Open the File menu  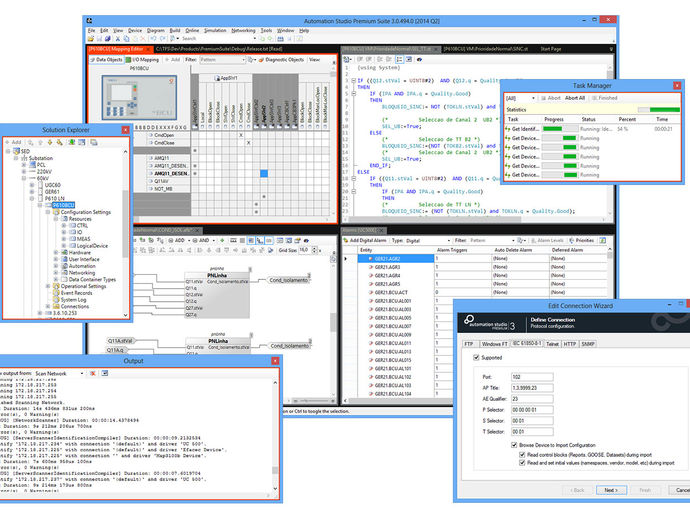point(91,30)
